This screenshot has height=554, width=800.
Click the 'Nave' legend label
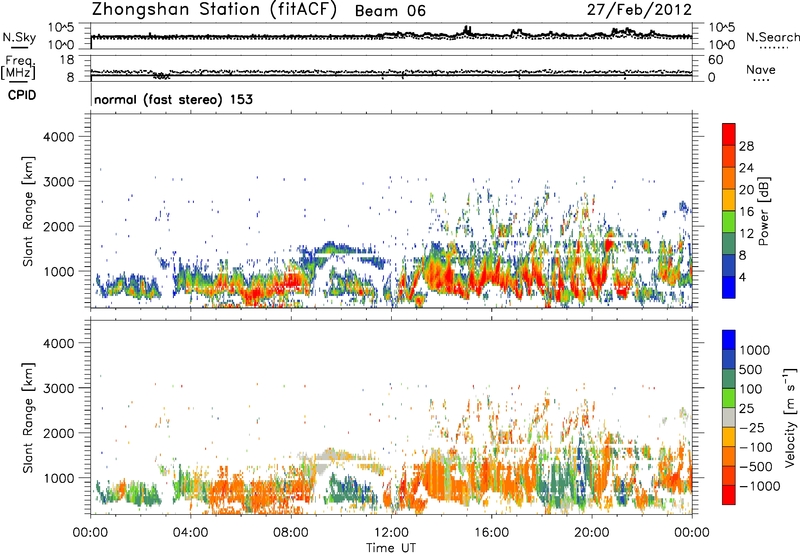coord(761,70)
